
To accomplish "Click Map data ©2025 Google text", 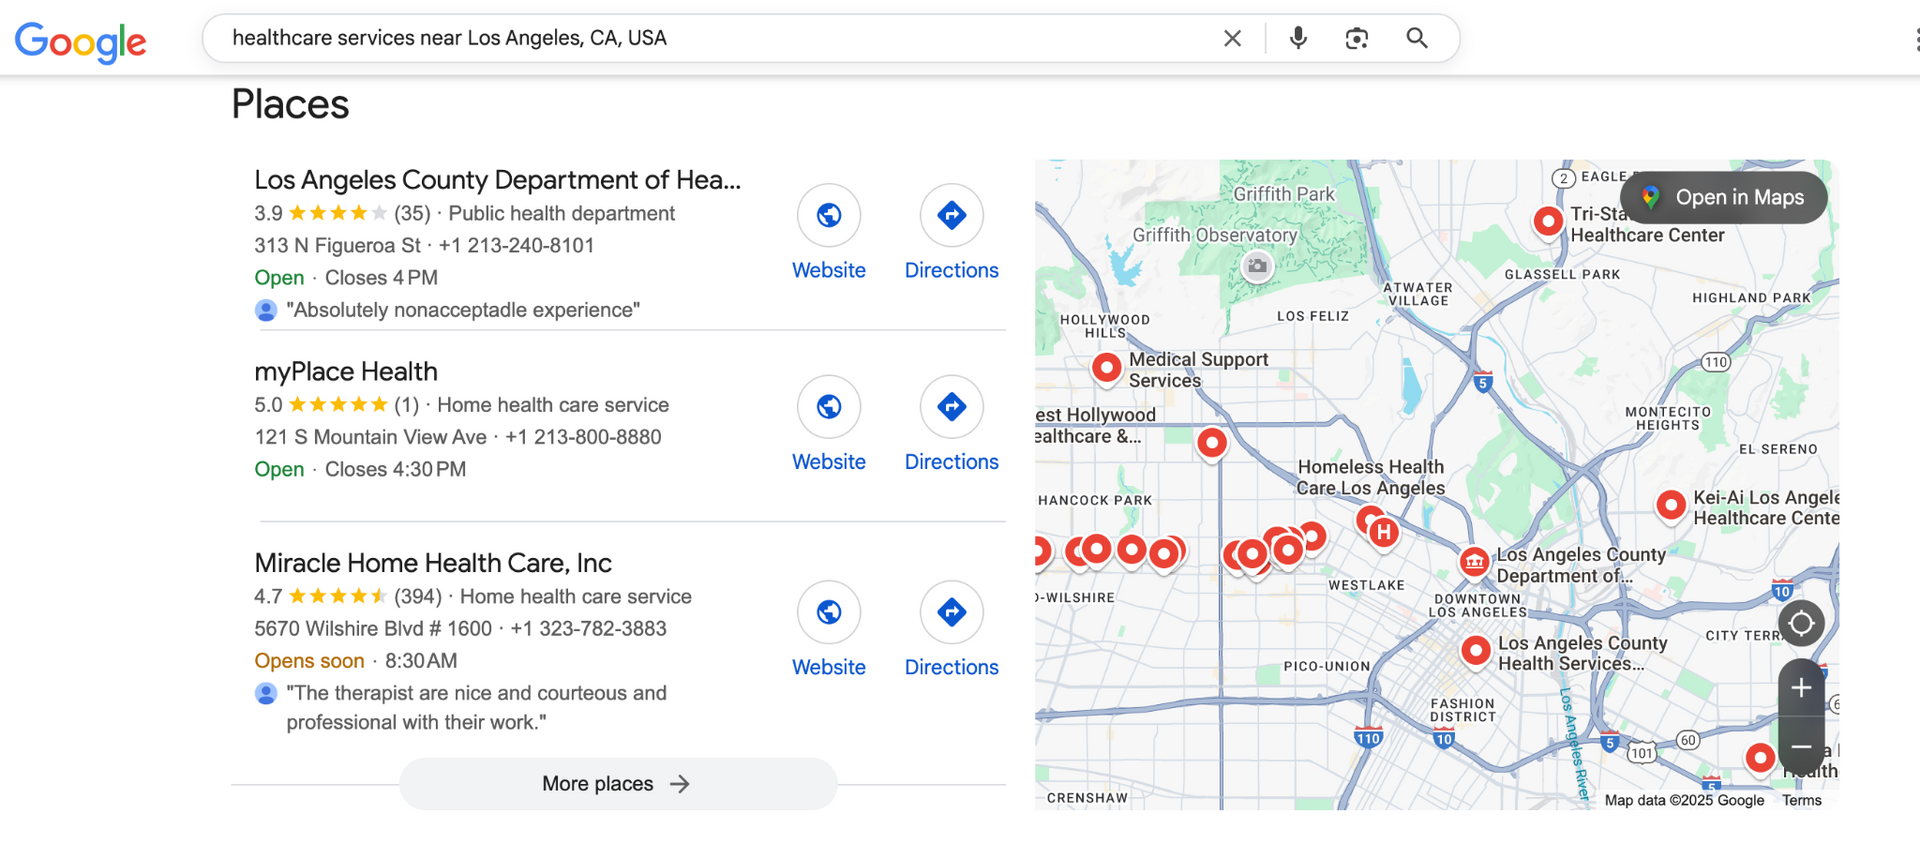I will point(1684,800).
